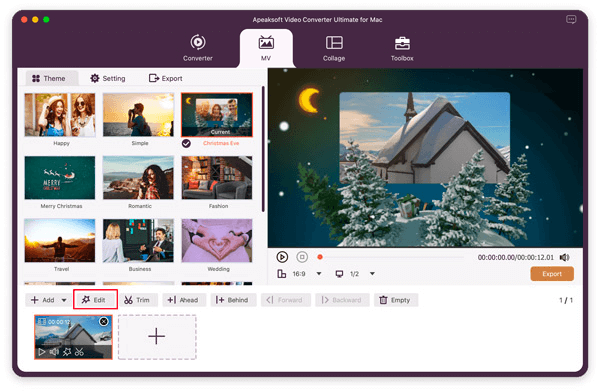
Task: Click the preview video frame
Action: tap(425, 158)
